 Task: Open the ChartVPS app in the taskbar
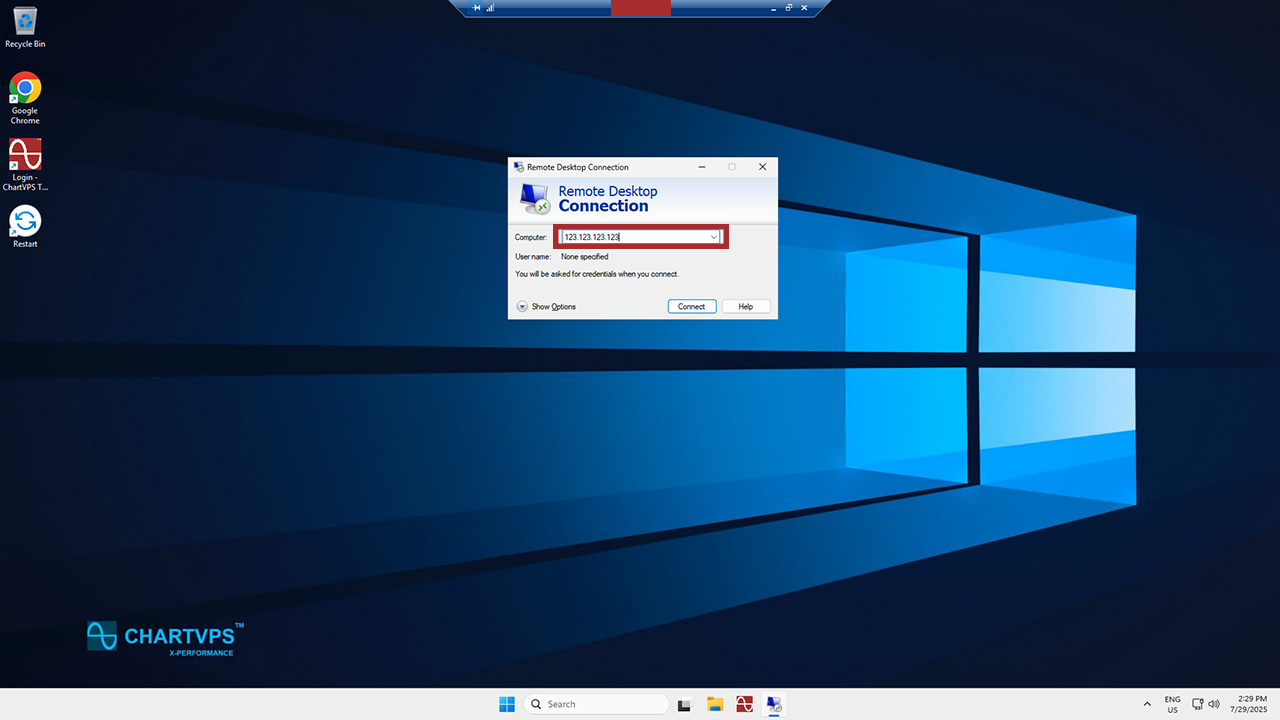pyautogui.click(x=744, y=704)
